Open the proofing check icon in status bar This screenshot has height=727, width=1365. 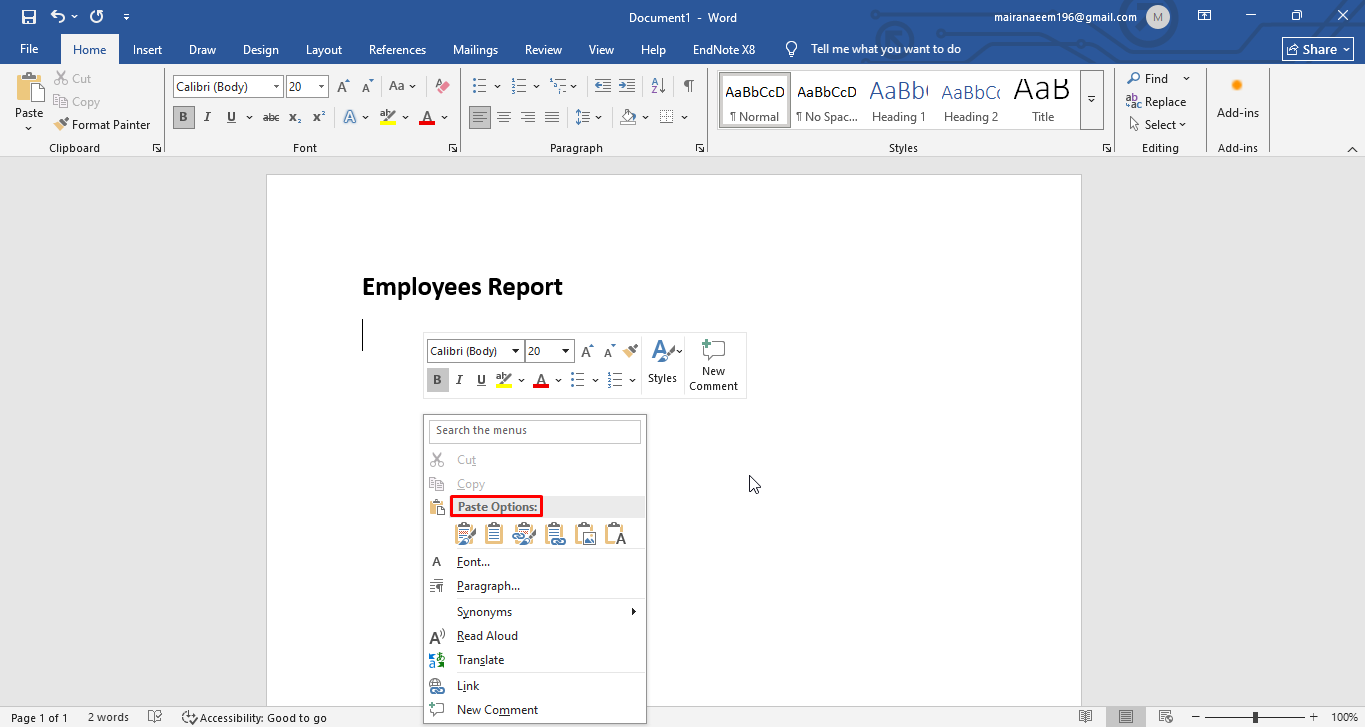(x=155, y=717)
